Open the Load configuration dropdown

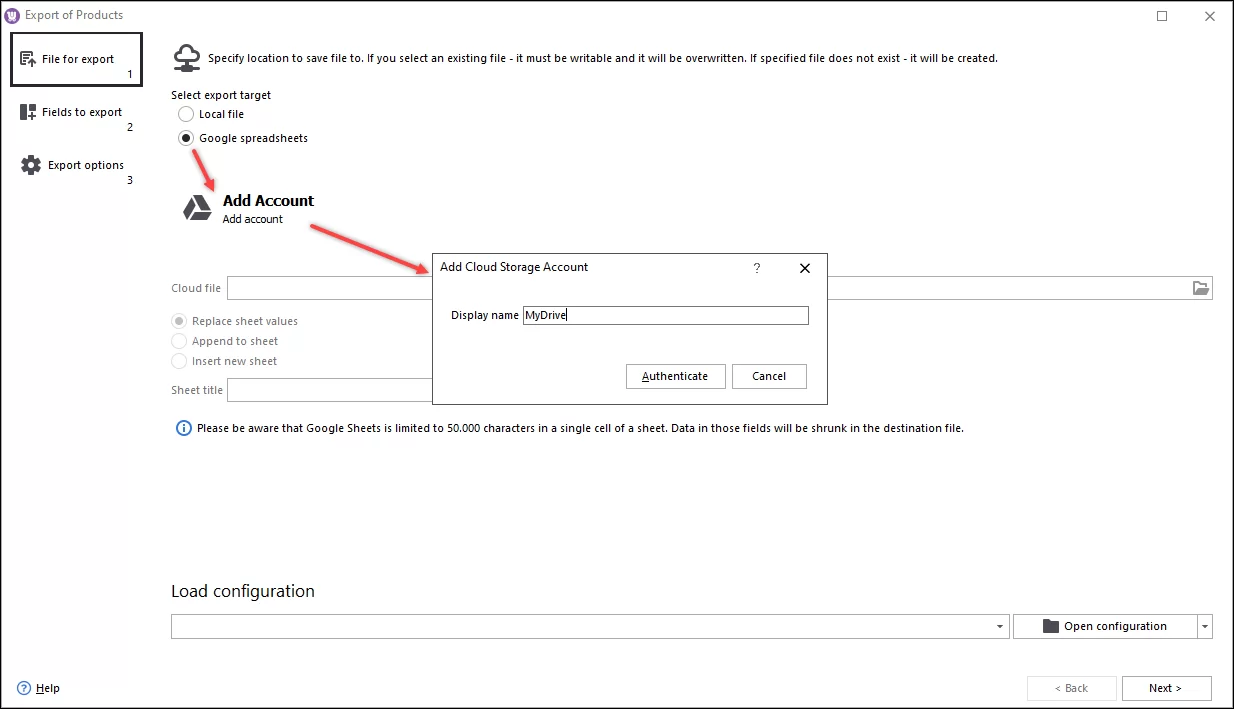click(x=999, y=626)
